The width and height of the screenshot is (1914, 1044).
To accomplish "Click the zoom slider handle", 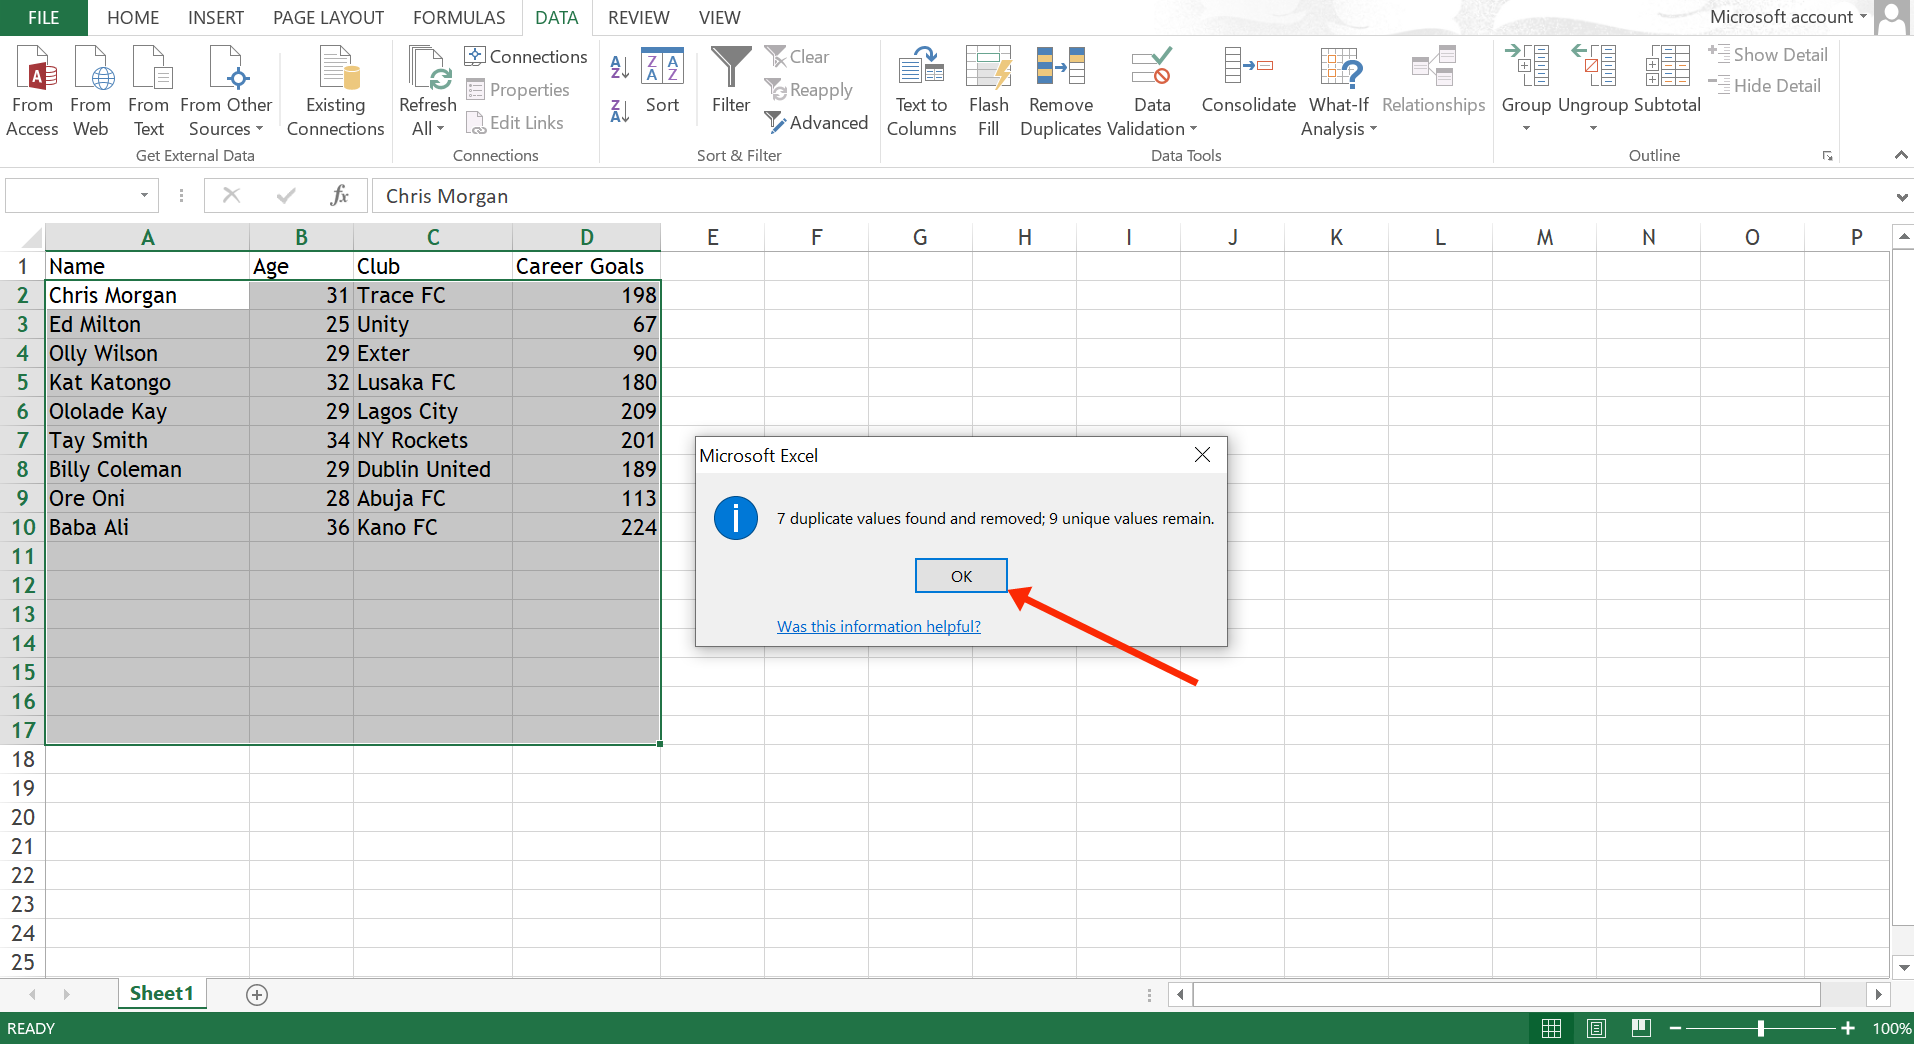I will coord(1760,1028).
